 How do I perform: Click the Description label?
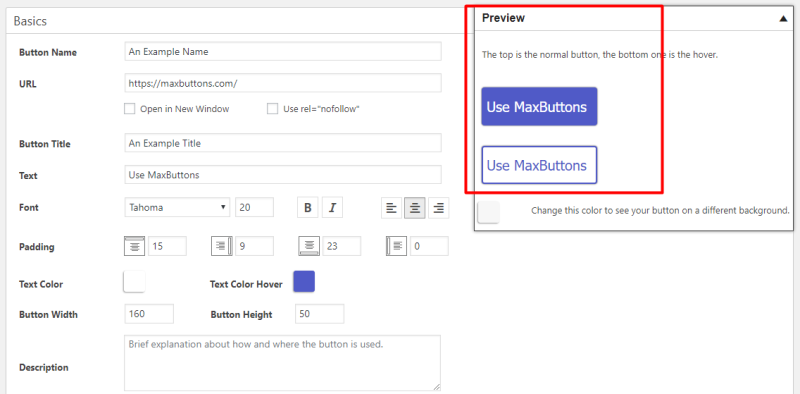[44, 367]
